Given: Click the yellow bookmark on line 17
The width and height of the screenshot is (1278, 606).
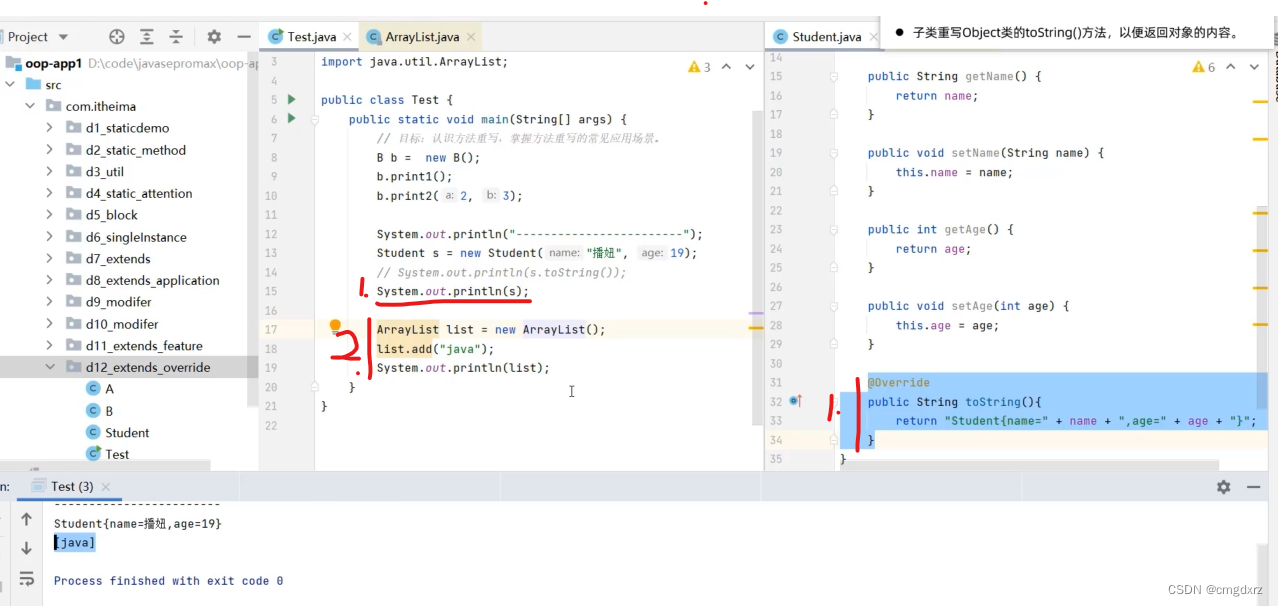Looking at the screenshot, I should click(336, 324).
